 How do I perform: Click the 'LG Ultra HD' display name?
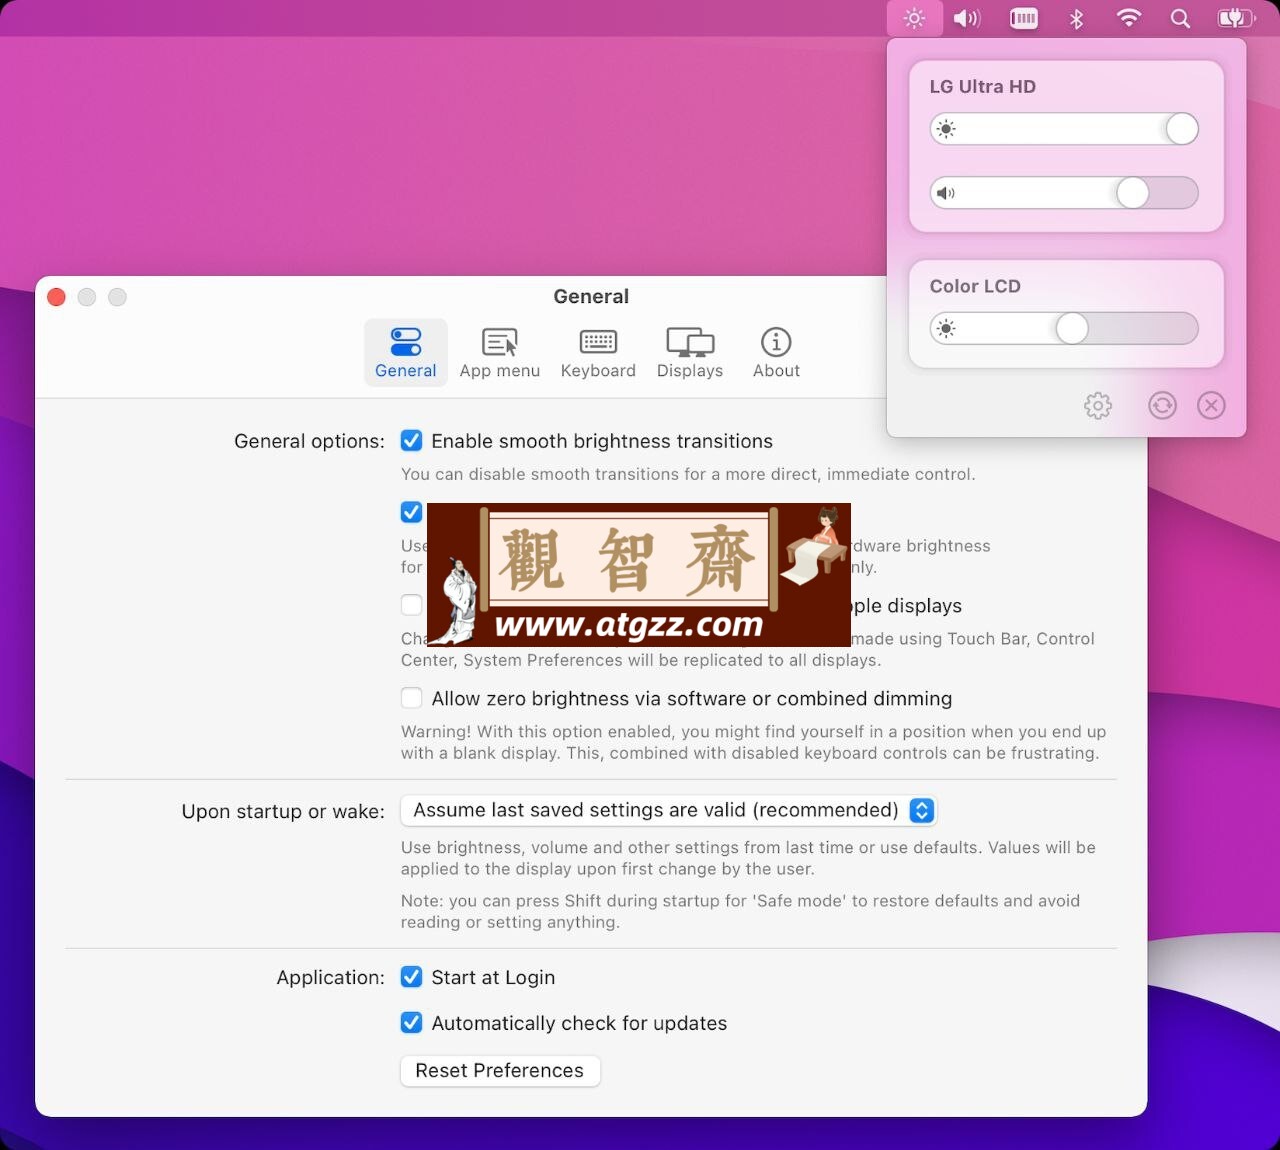coord(983,87)
